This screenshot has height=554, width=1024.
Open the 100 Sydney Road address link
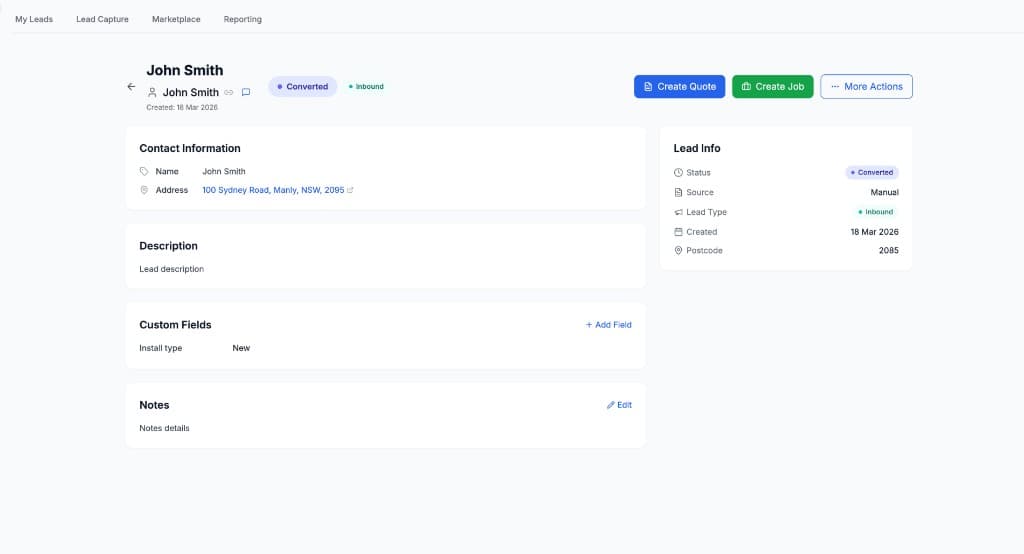pos(273,190)
